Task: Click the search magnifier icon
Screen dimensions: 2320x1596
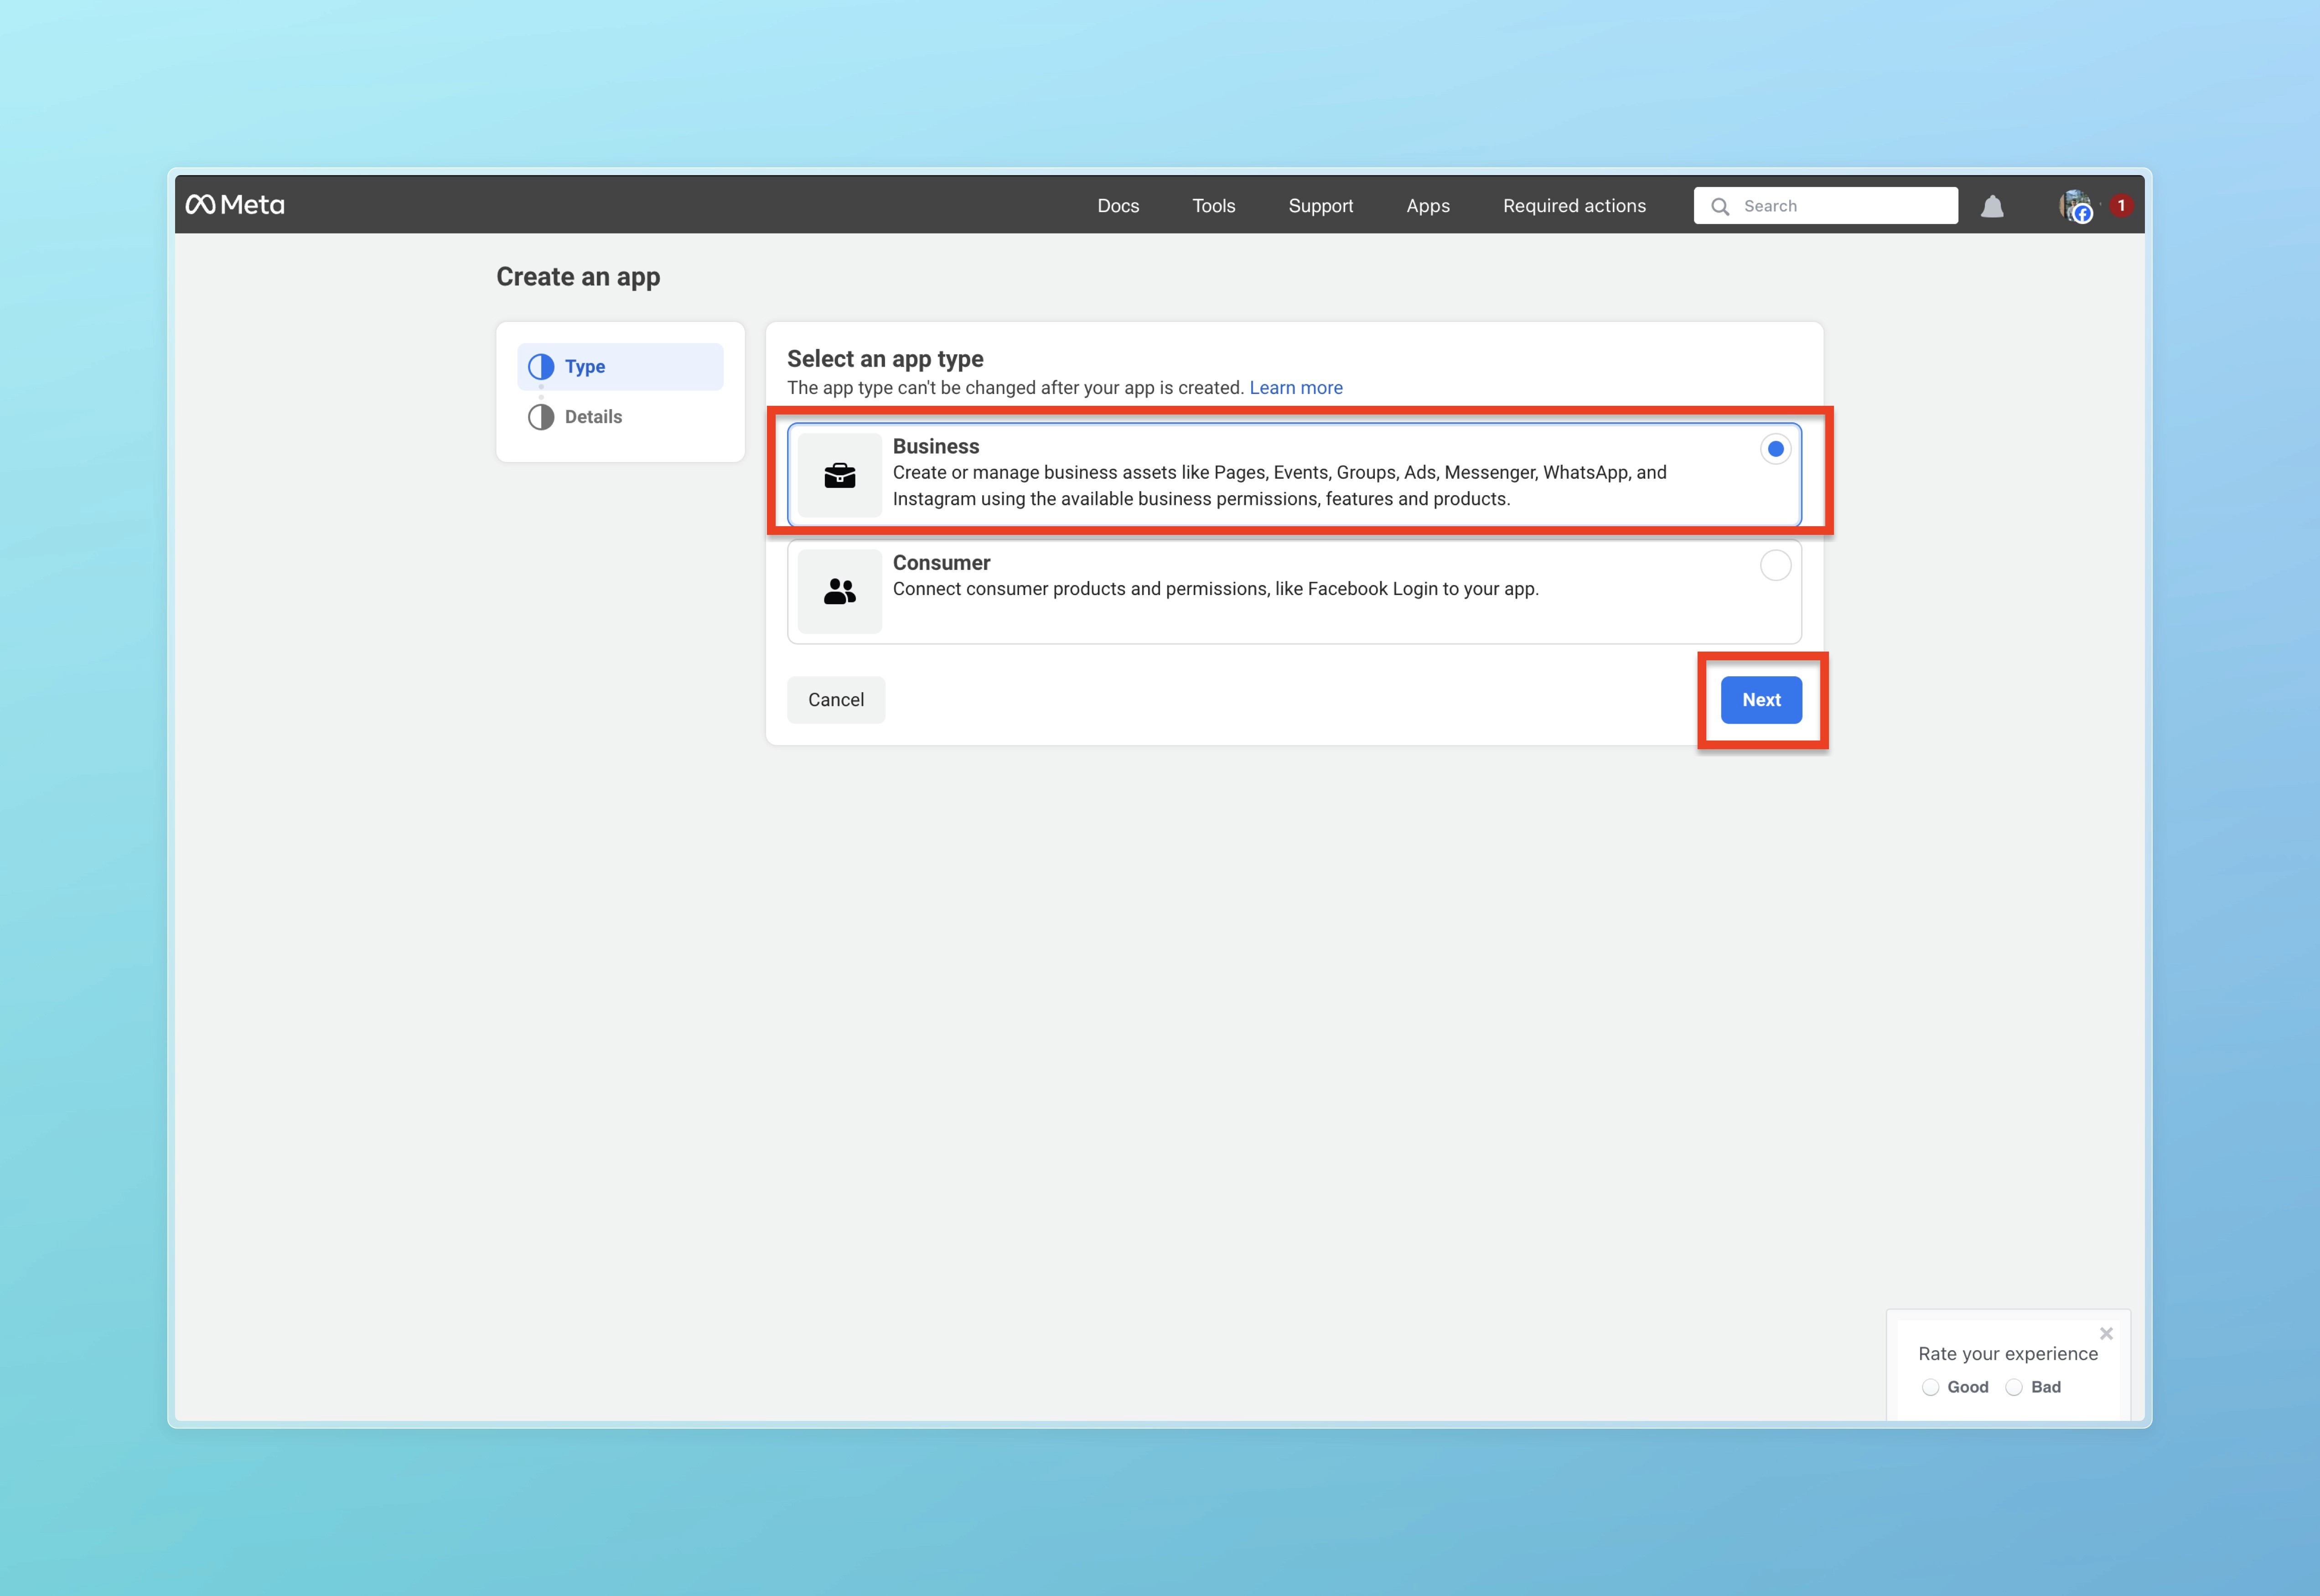Action: [x=1720, y=206]
